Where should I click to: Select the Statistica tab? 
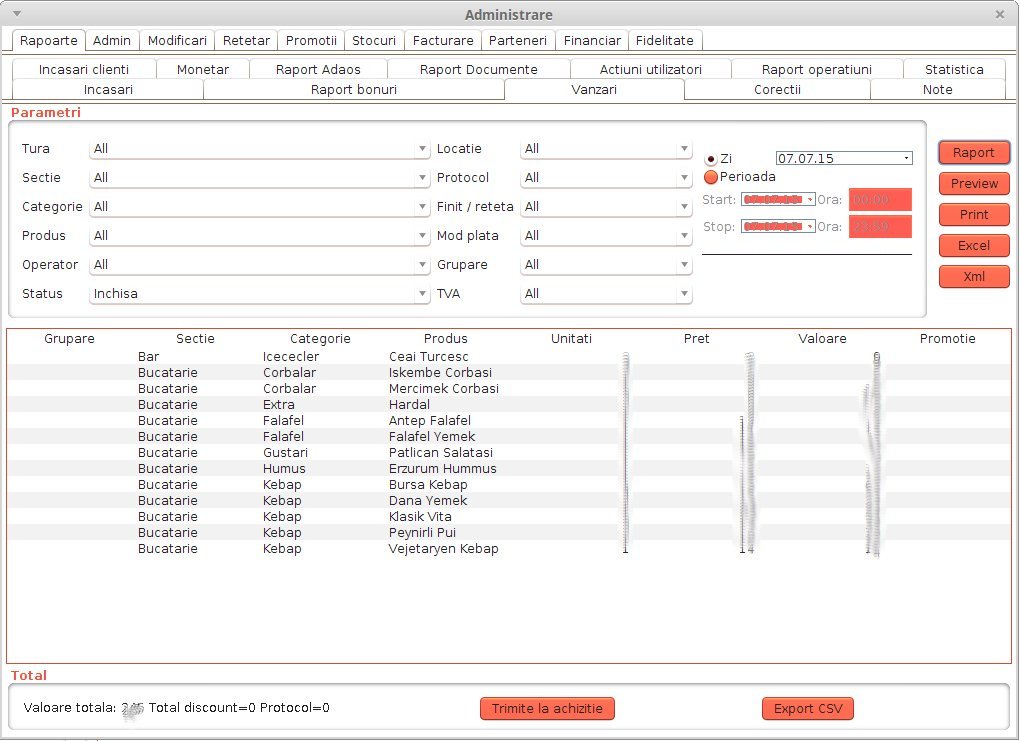(x=954, y=70)
